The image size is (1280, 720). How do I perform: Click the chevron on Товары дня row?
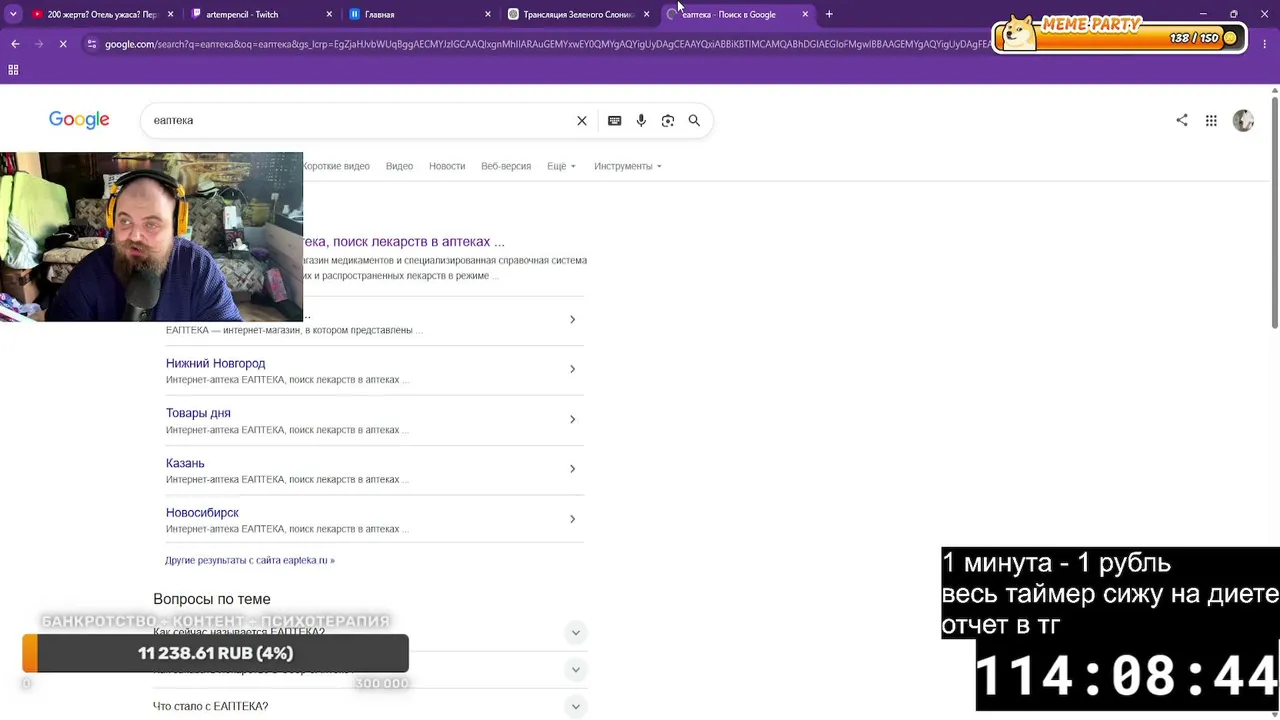pos(572,419)
